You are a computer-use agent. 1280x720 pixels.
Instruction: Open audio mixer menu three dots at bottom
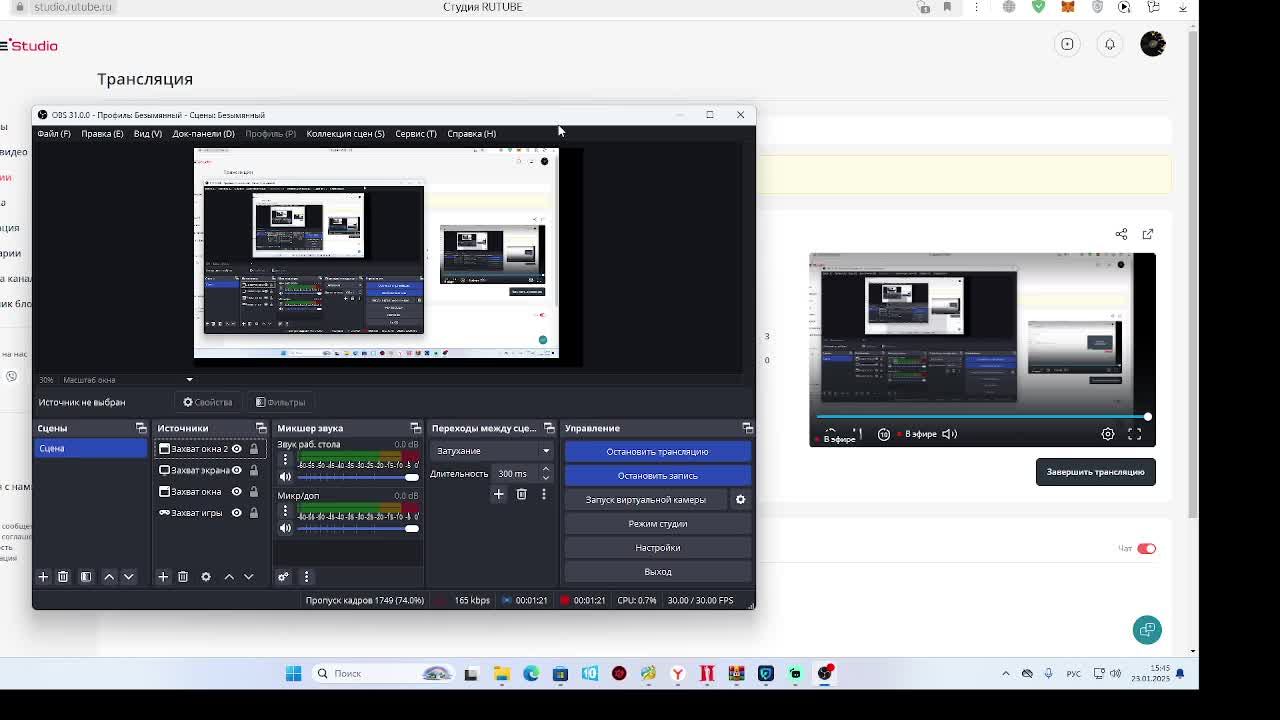306,577
